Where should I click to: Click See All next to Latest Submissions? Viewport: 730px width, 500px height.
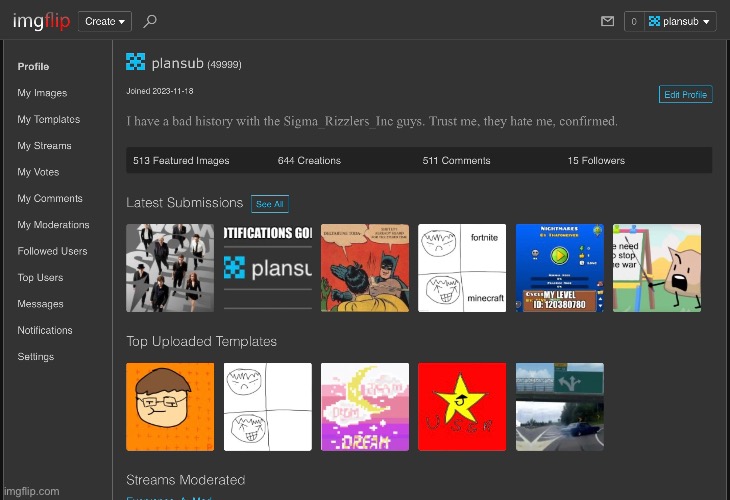point(270,204)
